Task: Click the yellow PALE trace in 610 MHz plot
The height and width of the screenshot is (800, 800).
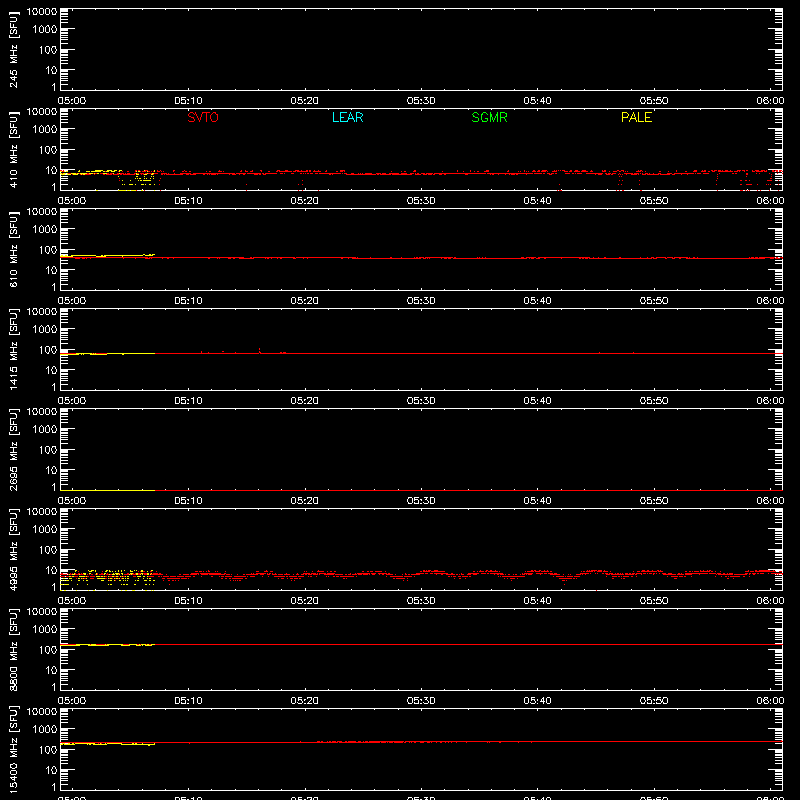Action: coord(108,255)
